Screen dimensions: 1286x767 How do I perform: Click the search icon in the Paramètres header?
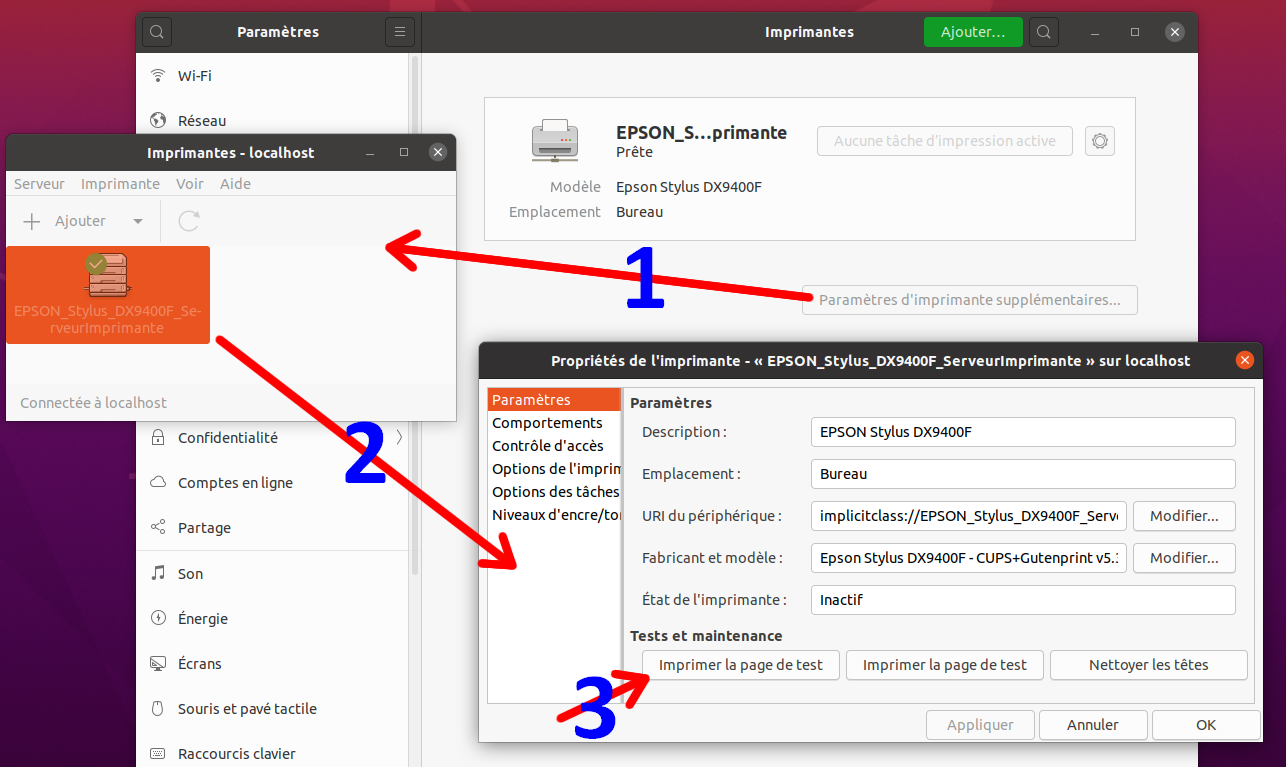(157, 32)
